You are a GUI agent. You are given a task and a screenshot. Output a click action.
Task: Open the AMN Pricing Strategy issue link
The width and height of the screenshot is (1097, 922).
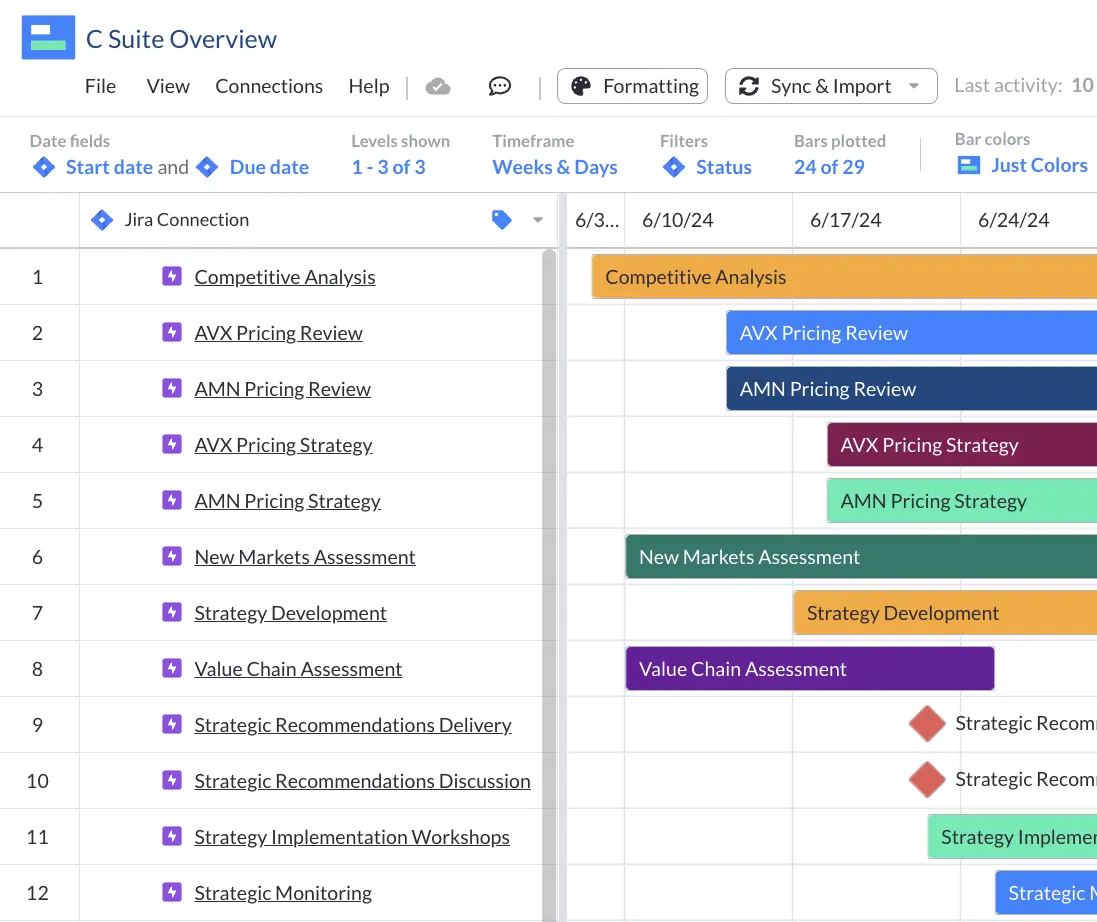tap(288, 501)
